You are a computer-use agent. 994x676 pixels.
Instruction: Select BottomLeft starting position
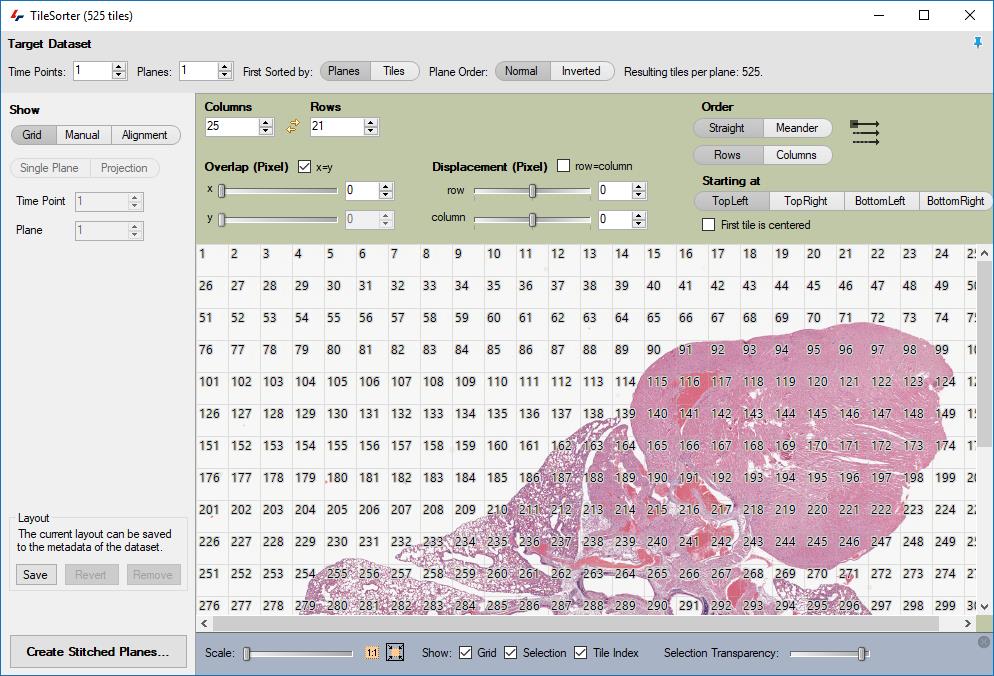pos(881,200)
